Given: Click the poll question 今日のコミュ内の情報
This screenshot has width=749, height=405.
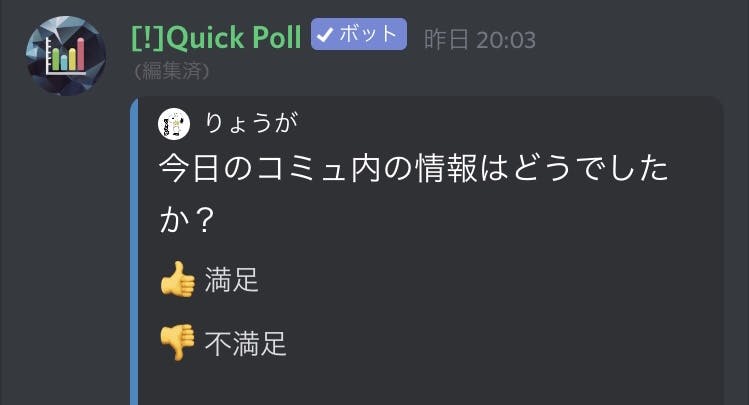Looking at the screenshot, I should tap(318, 169).
